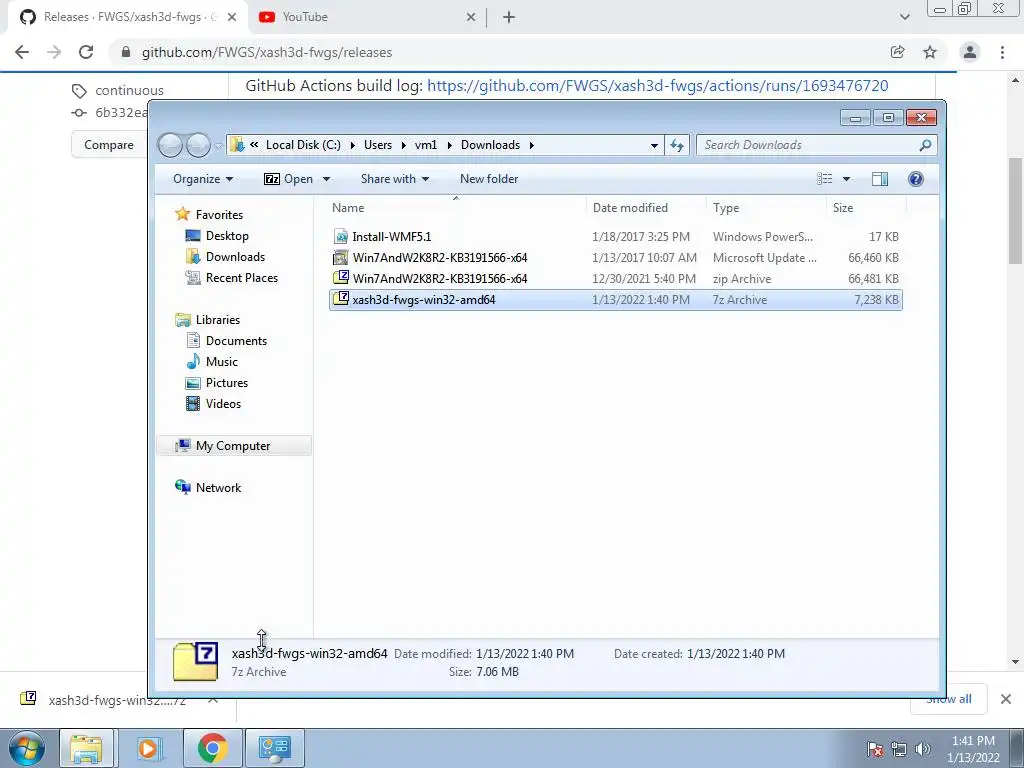Sort by Date modified column header

pos(646,208)
